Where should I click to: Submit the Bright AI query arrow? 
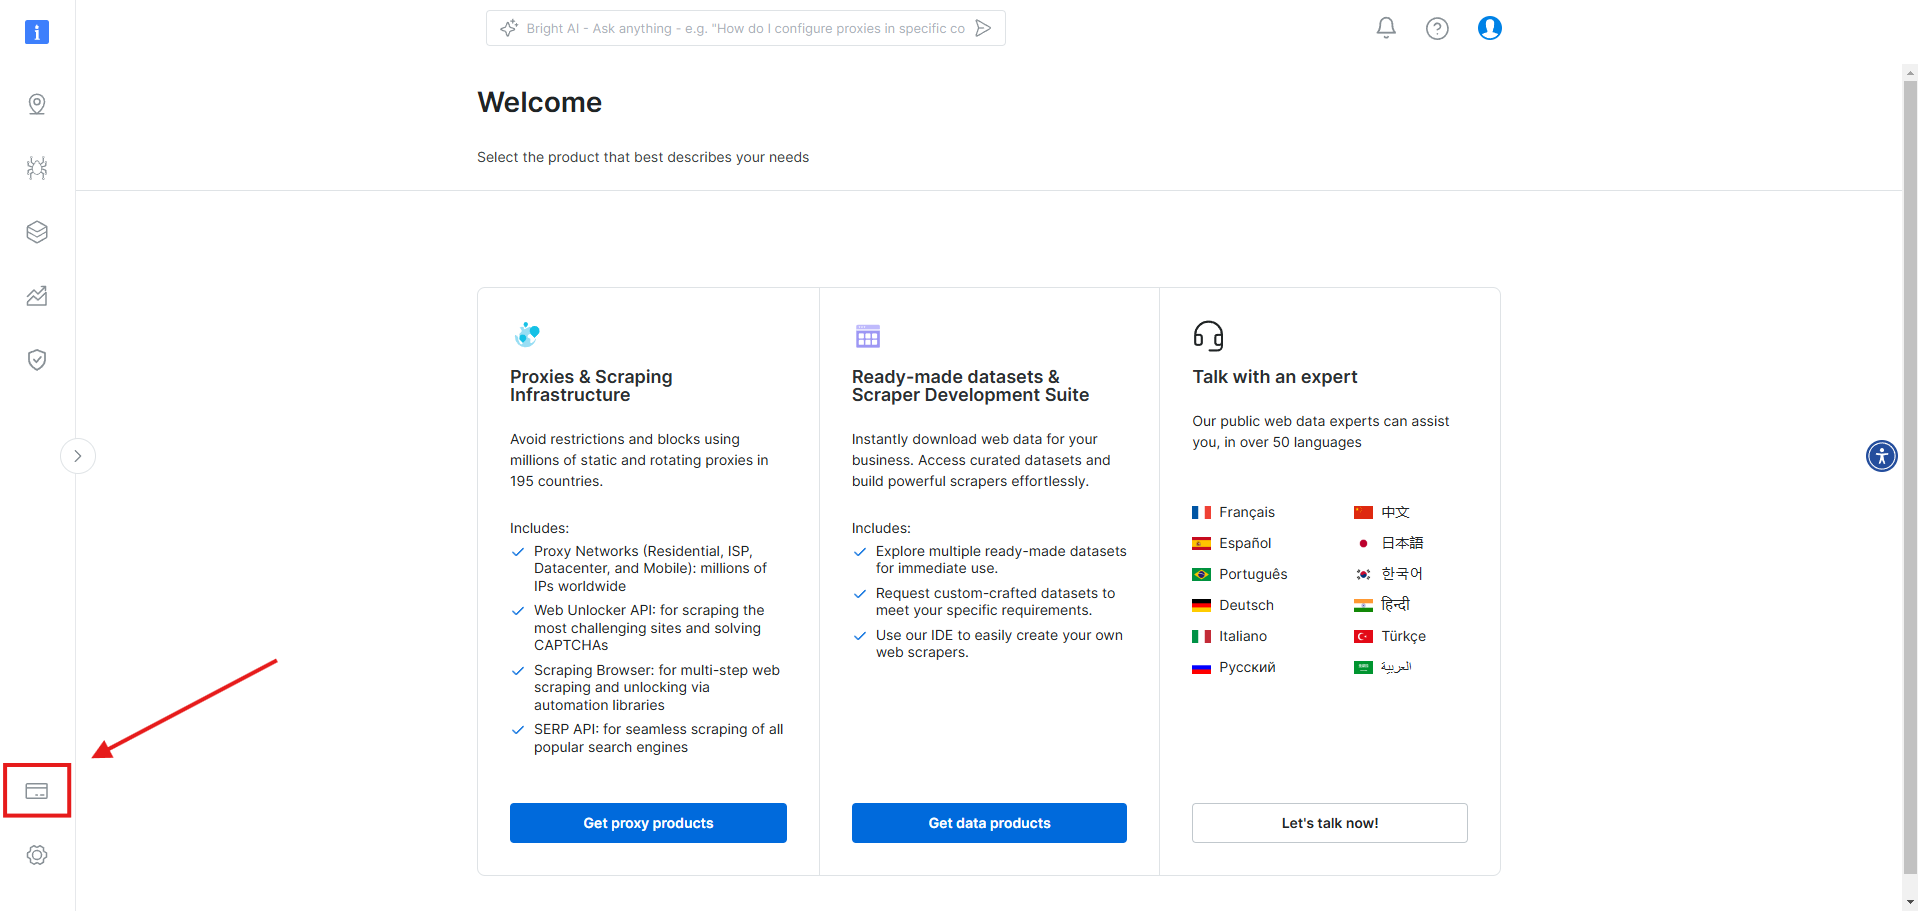(984, 28)
